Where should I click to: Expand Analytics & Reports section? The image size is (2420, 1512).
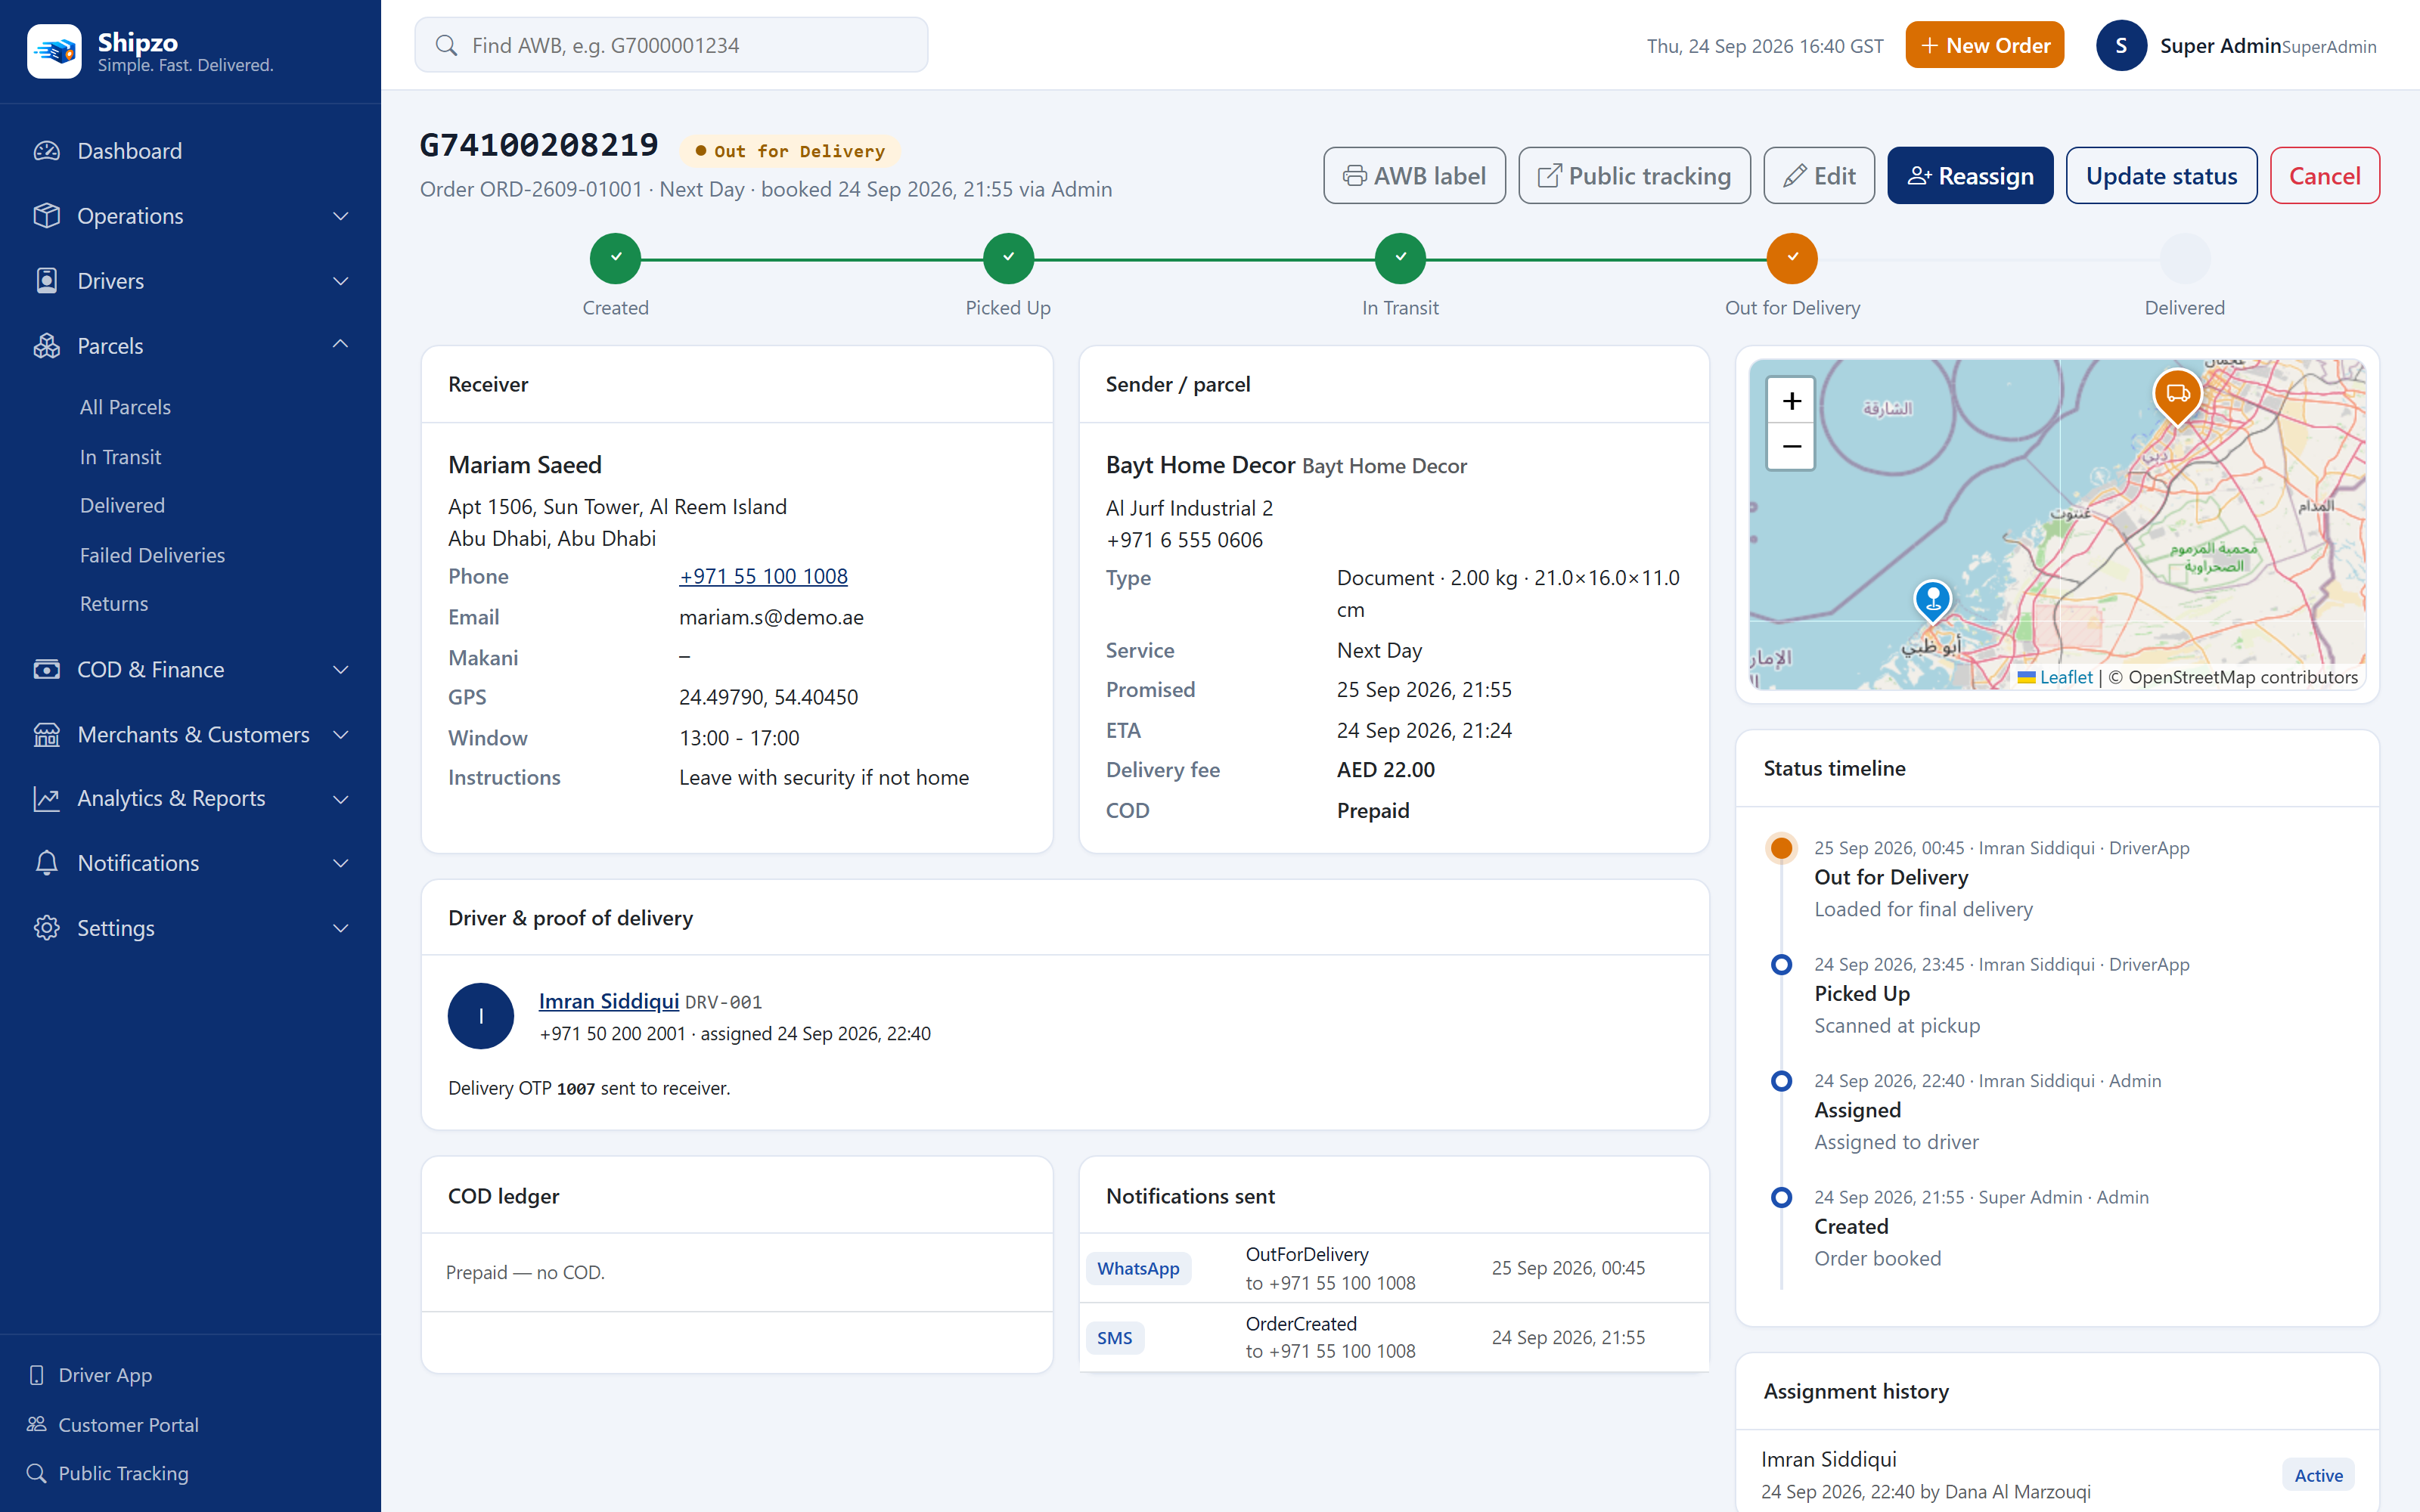point(190,799)
